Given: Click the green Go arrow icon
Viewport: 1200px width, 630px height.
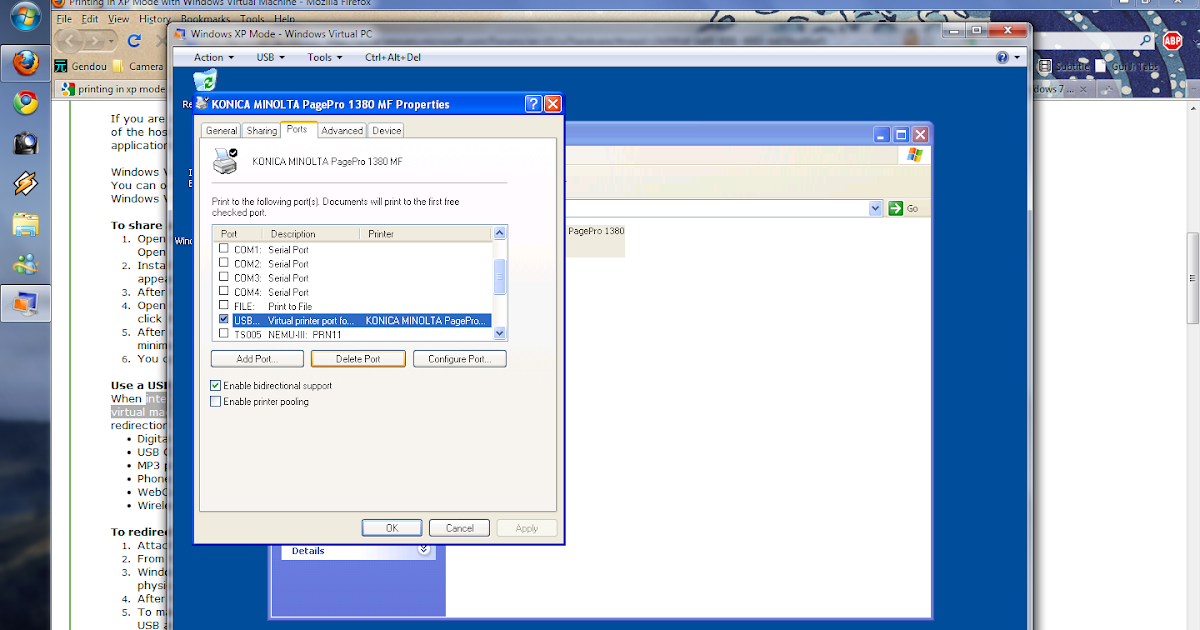Looking at the screenshot, I should click(x=896, y=208).
